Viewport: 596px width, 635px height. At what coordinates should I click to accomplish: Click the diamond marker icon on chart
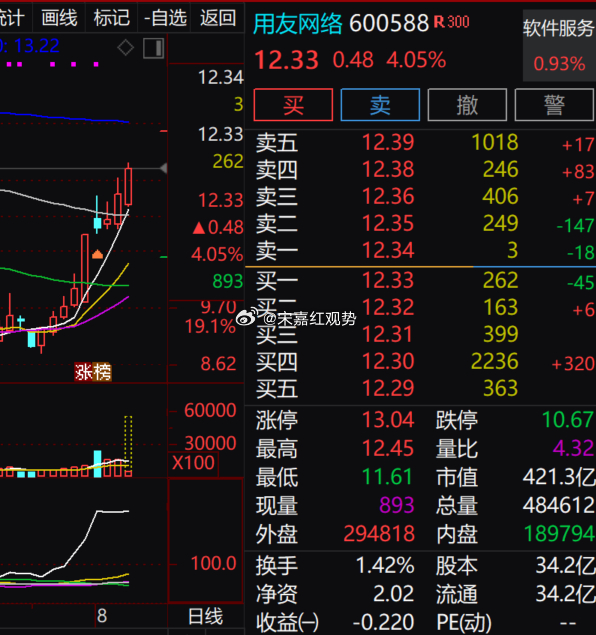click(126, 48)
